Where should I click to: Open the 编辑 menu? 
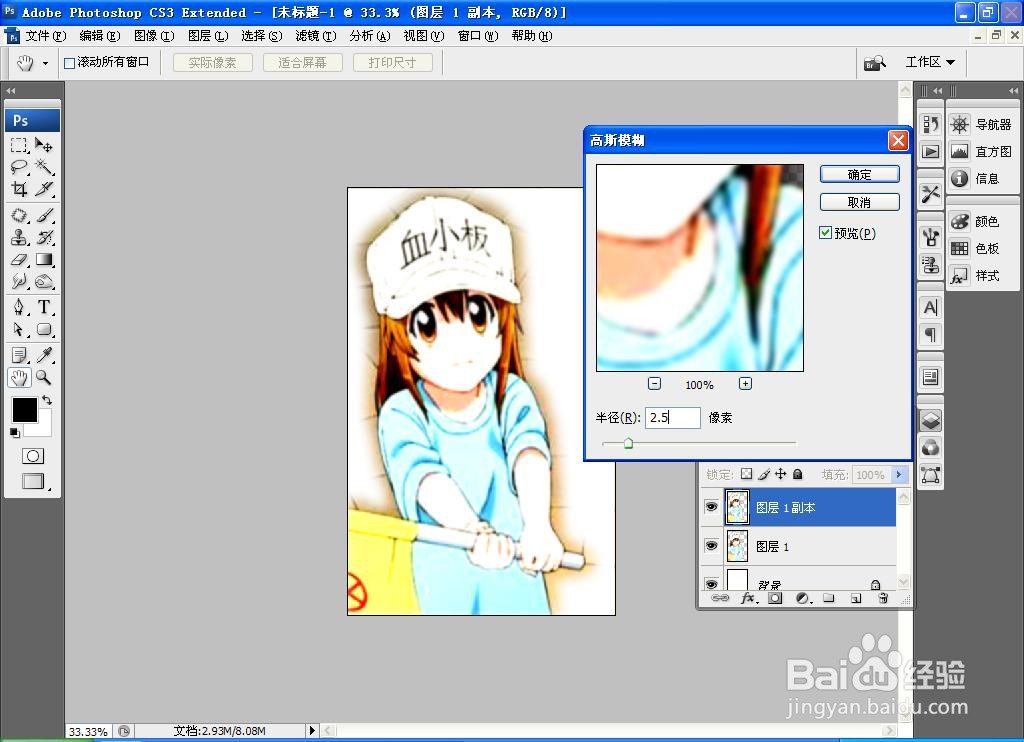[100, 36]
